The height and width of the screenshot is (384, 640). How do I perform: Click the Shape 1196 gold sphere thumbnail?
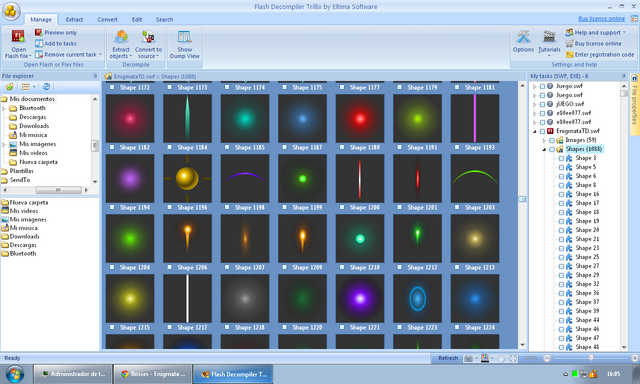pyautogui.click(x=187, y=178)
